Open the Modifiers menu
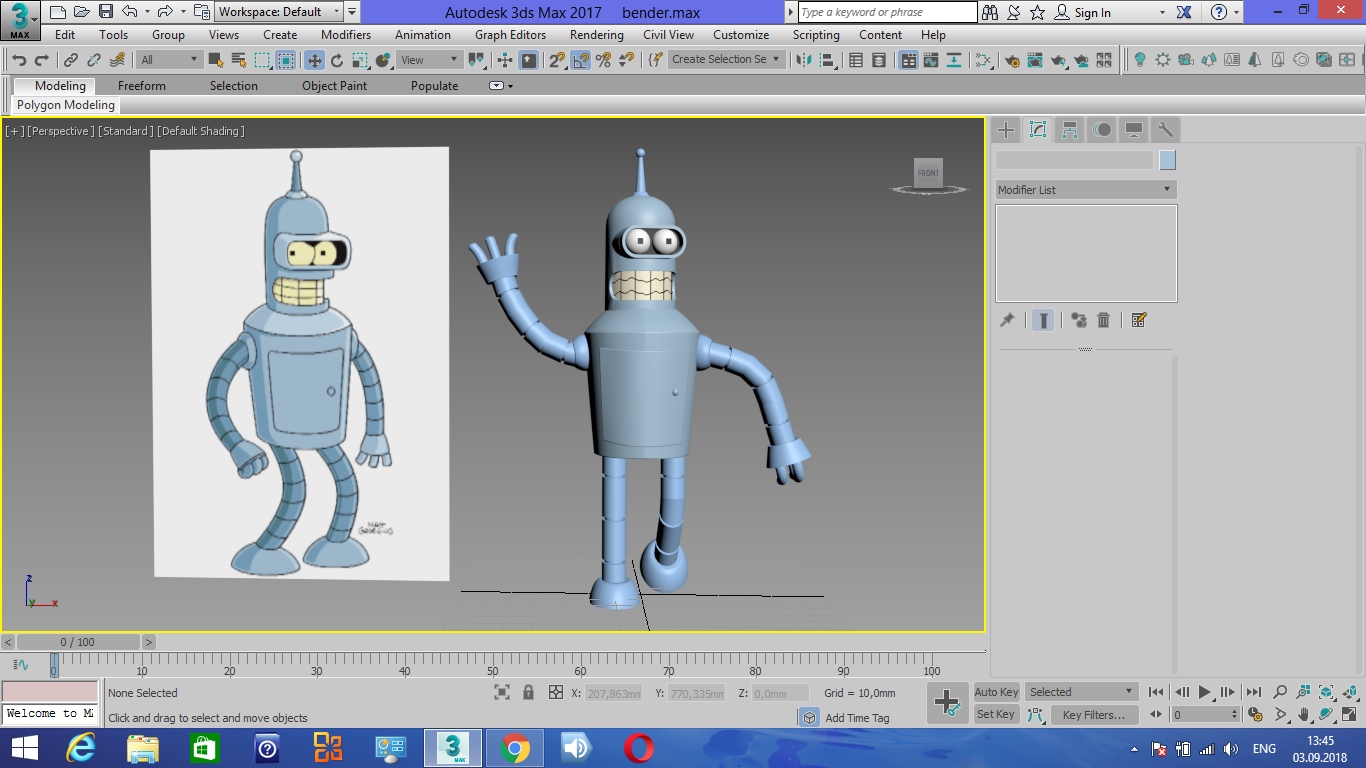Viewport: 1366px width, 768px height. coord(346,34)
